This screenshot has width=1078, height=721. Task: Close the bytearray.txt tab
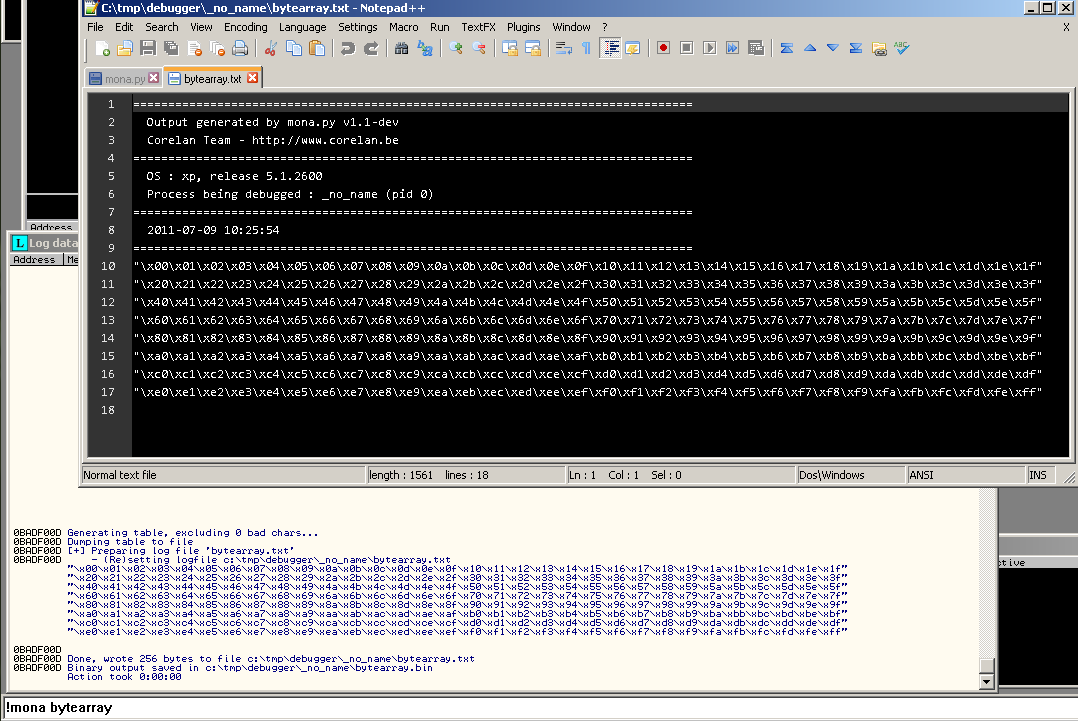(x=252, y=78)
